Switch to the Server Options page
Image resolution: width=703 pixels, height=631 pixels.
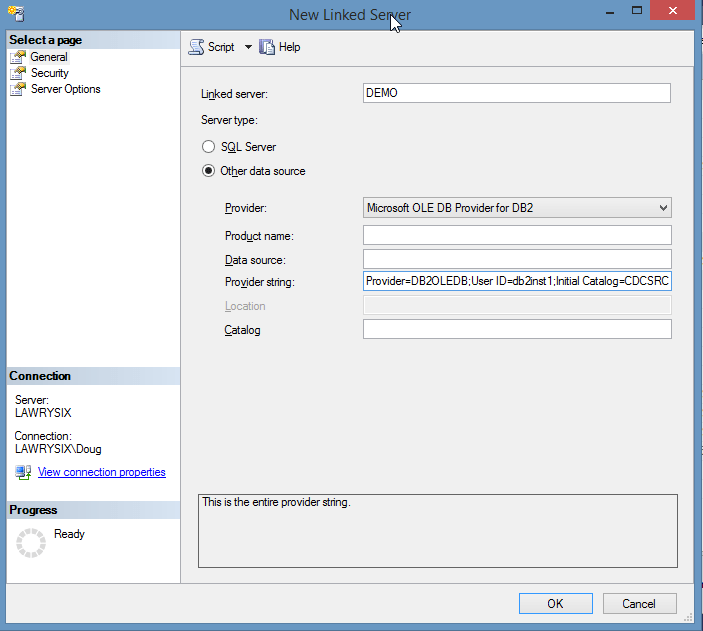tap(65, 89)
